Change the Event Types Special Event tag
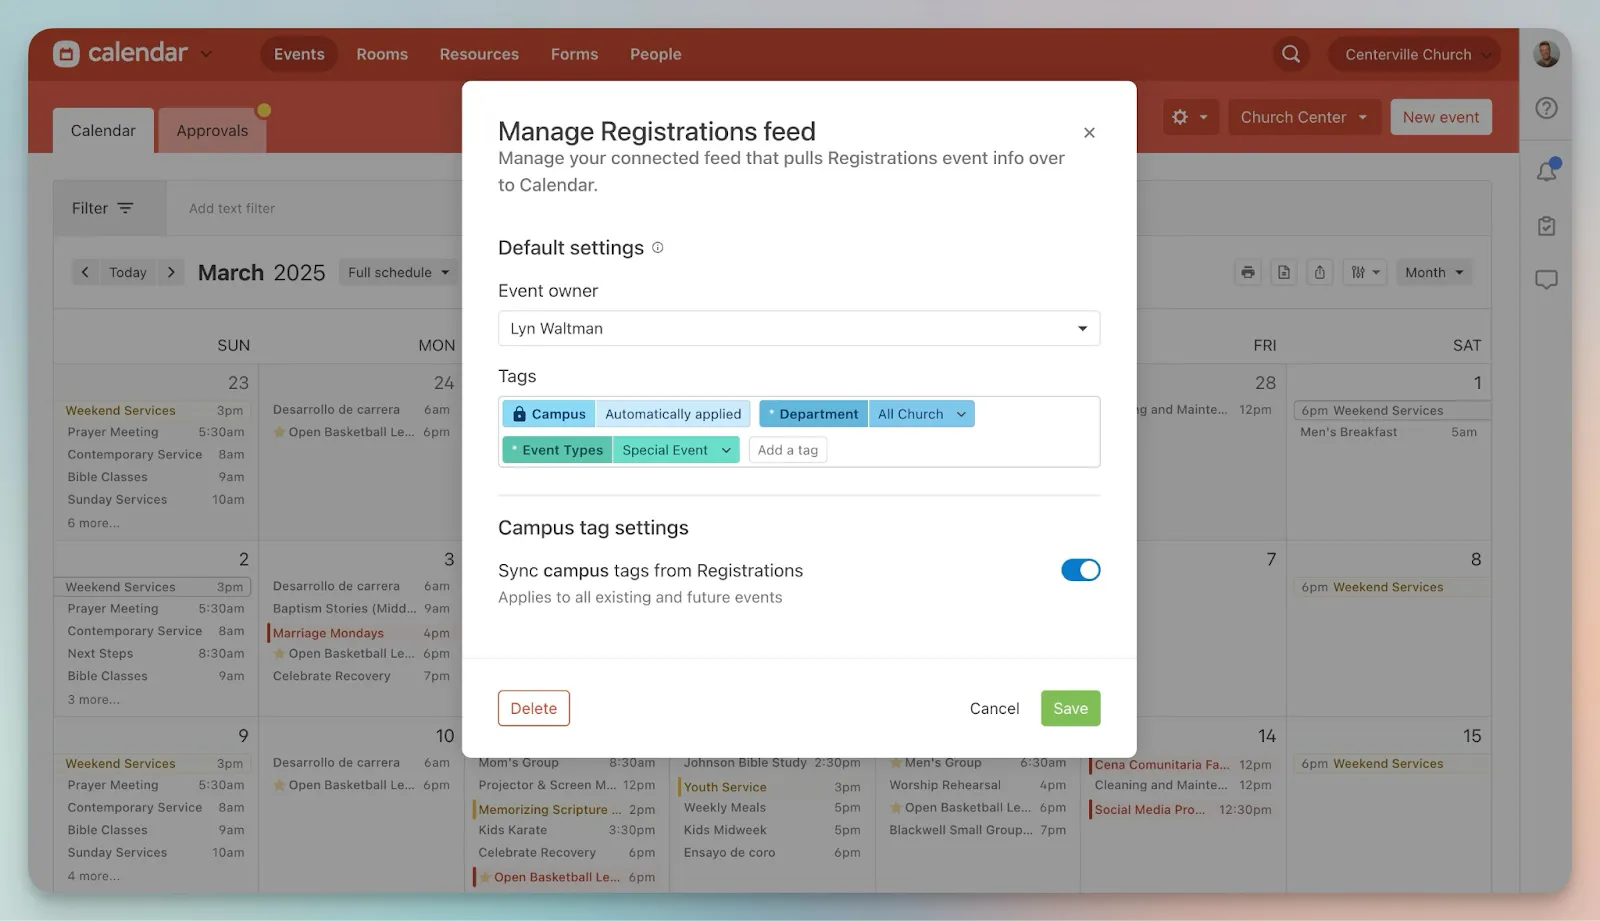 (675, 450)
